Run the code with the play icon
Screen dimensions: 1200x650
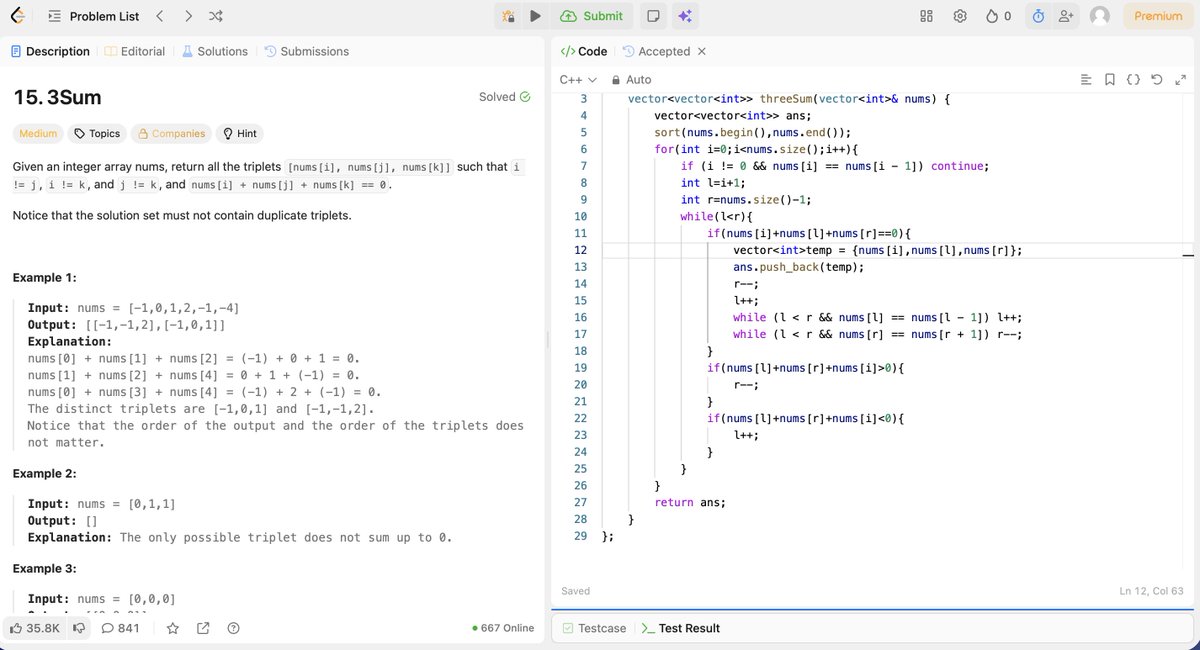click(x=535, y=16)
